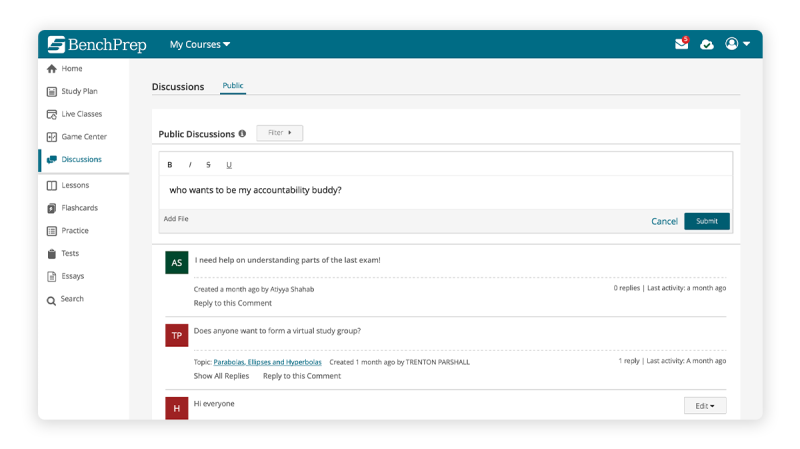Image resolution: width=800 pixels, height=449 pixels.
Task: Open the Edit dropdown on Hi everyone post
Action: coord(705,406)
